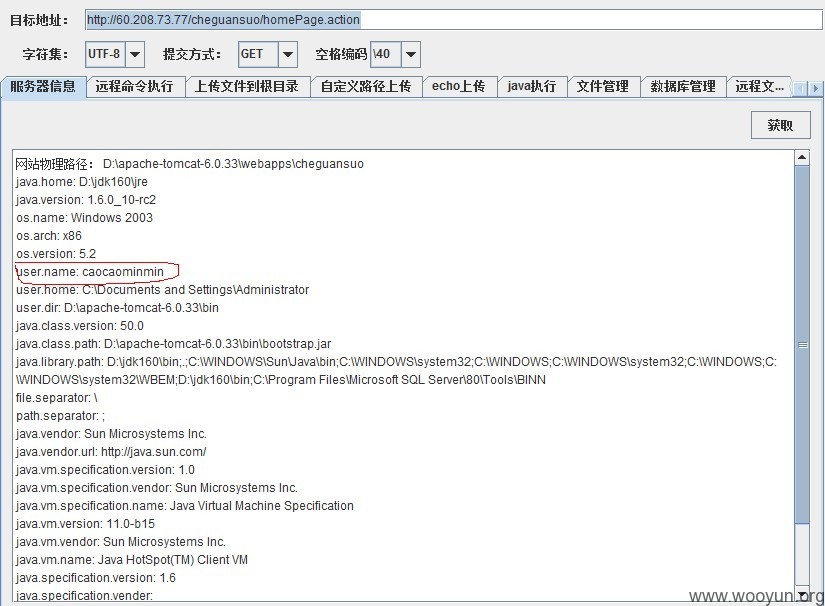Click the 获取 button
This screenshot has width=825, height=606.
tap(780, 125)
